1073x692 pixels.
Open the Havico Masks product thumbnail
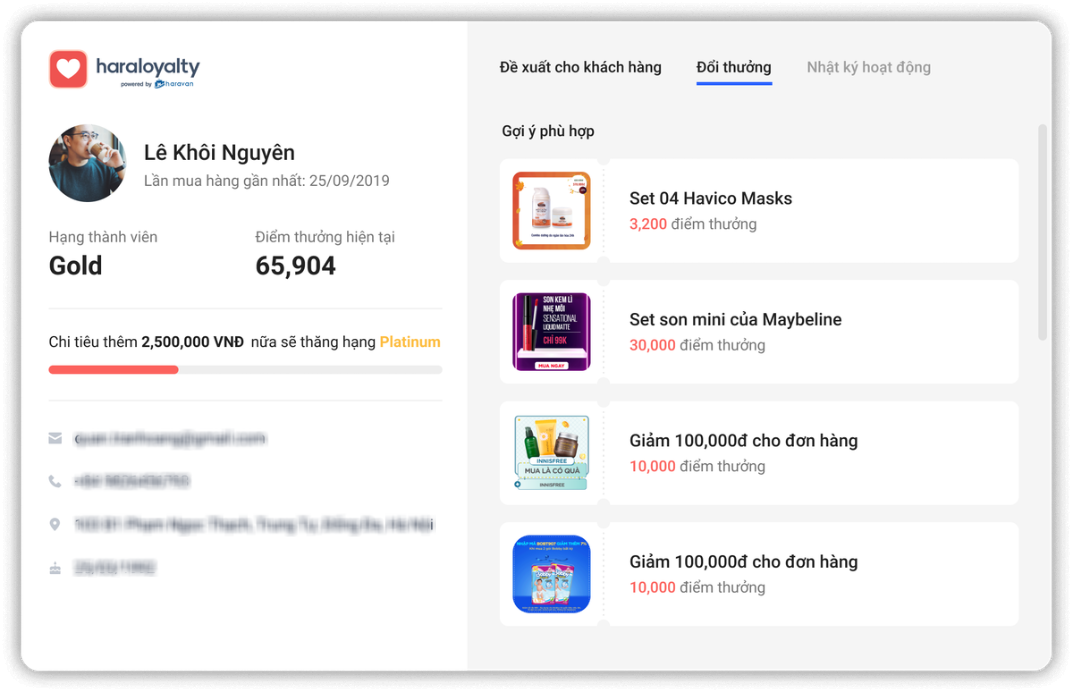point(552,211)
